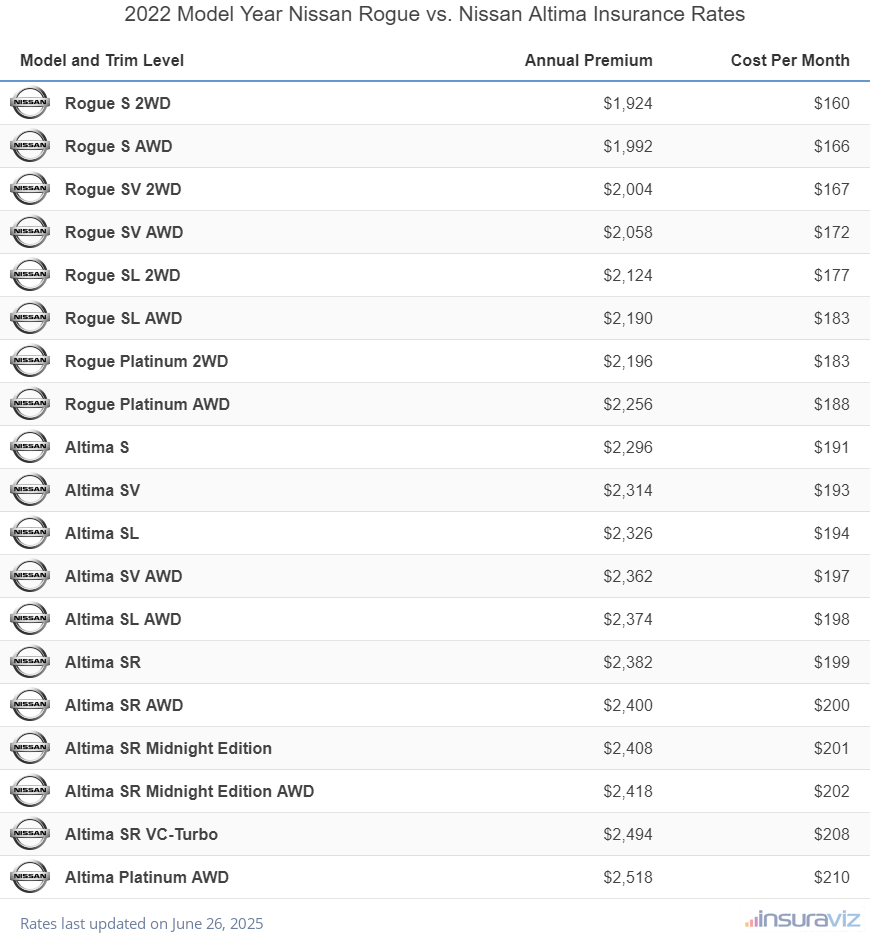
Task: Click the $2,004 annual premium value
Action: (628, 189)
